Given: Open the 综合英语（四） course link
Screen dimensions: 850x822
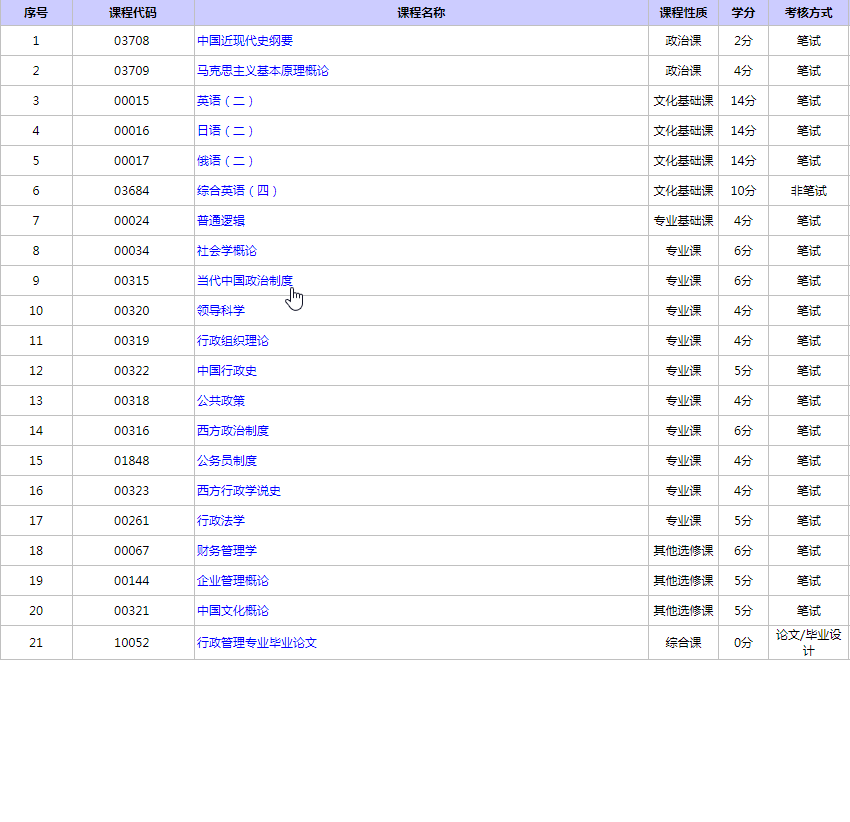Looking at the screenshot, I should click(237, 191).
